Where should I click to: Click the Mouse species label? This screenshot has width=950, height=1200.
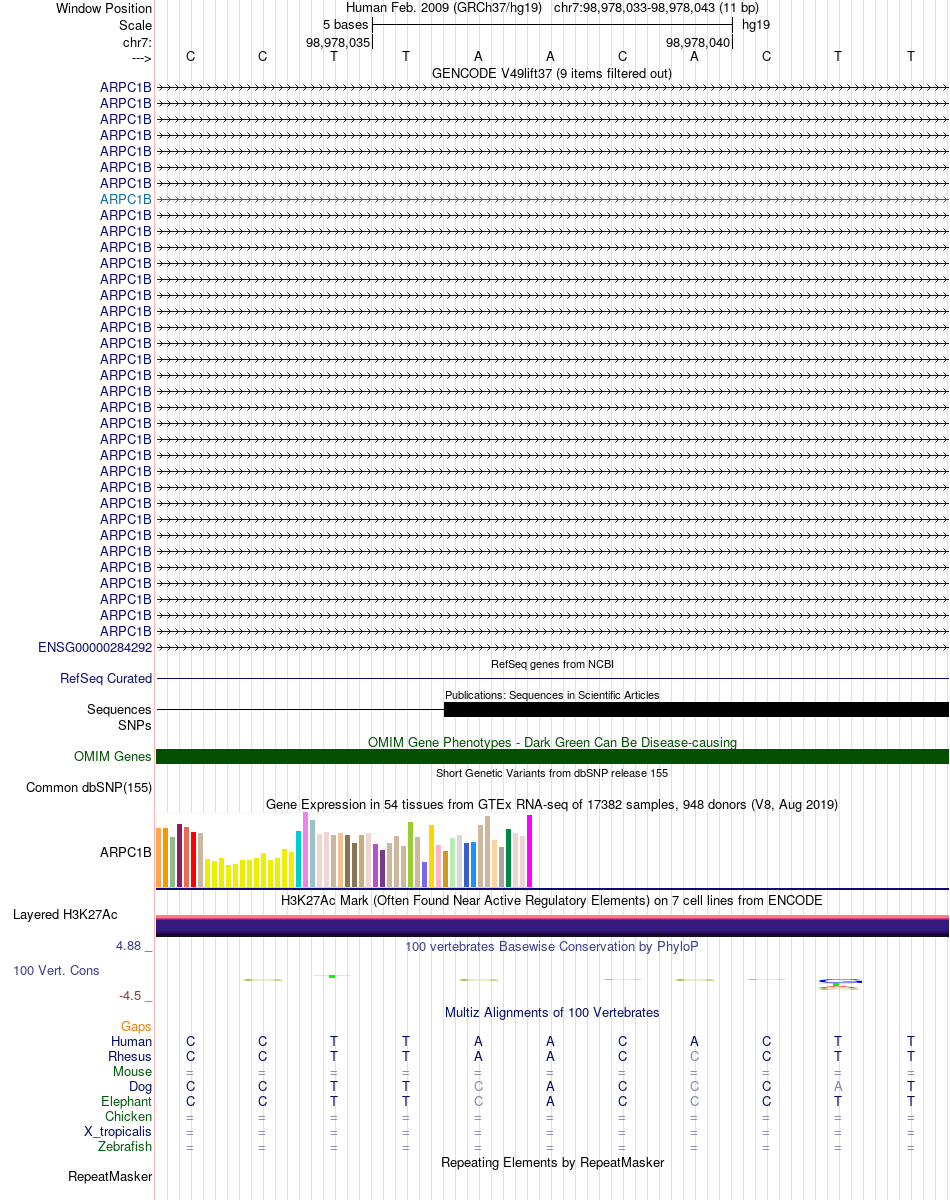tap(132, 1071)
